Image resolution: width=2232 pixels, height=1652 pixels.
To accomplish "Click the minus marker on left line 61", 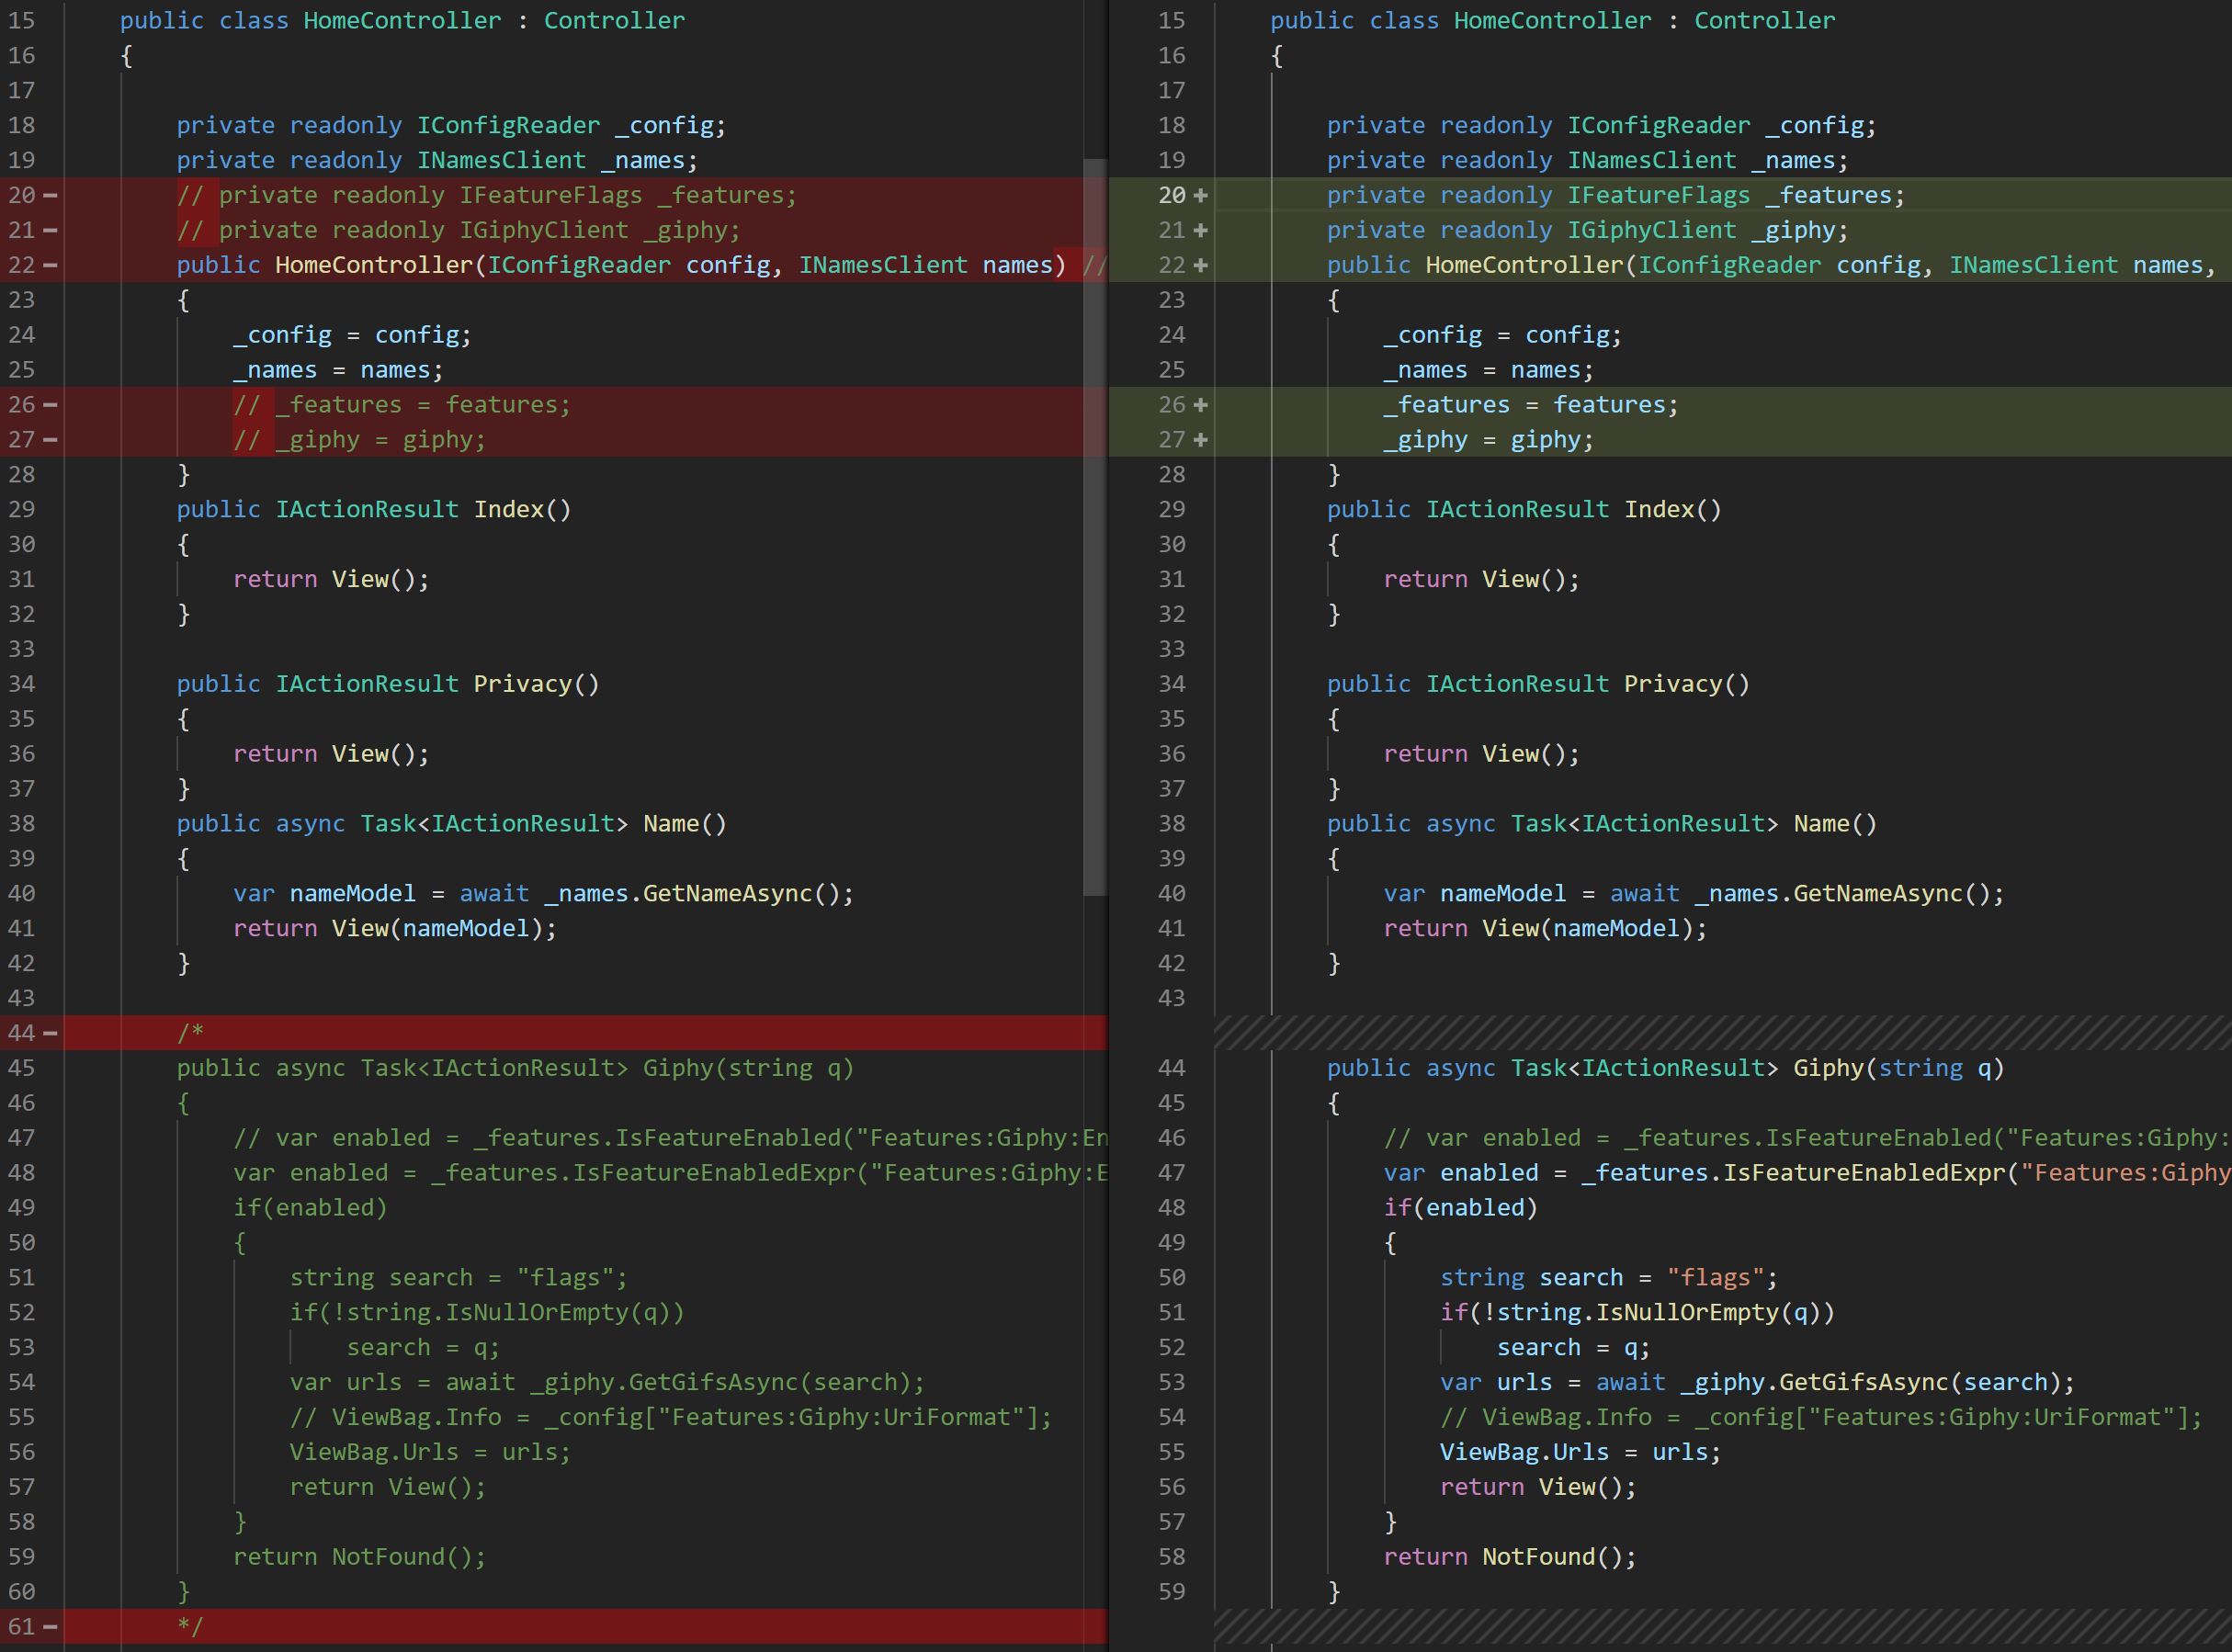I will click(50, 1627).
